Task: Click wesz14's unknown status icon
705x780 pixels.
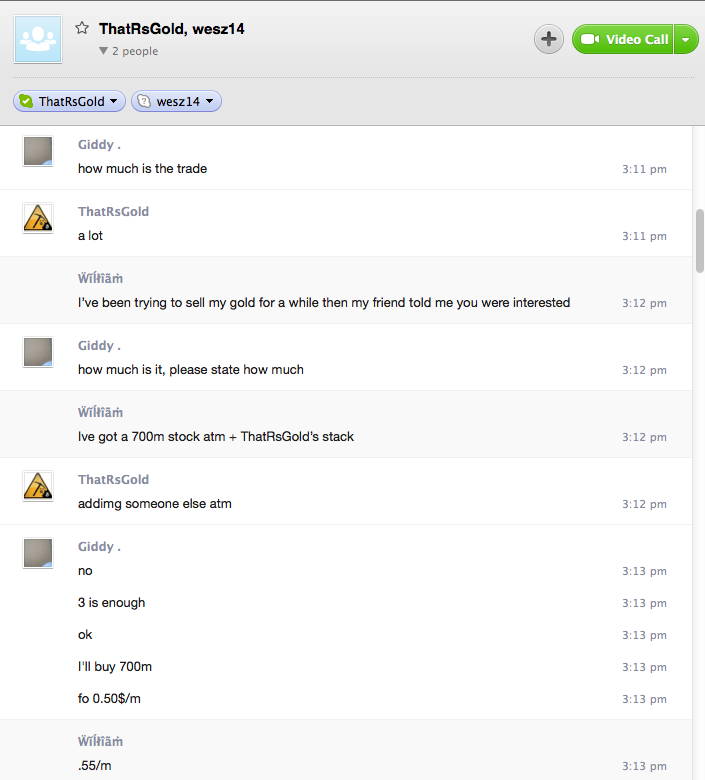Action: click(x=144, y=101)
